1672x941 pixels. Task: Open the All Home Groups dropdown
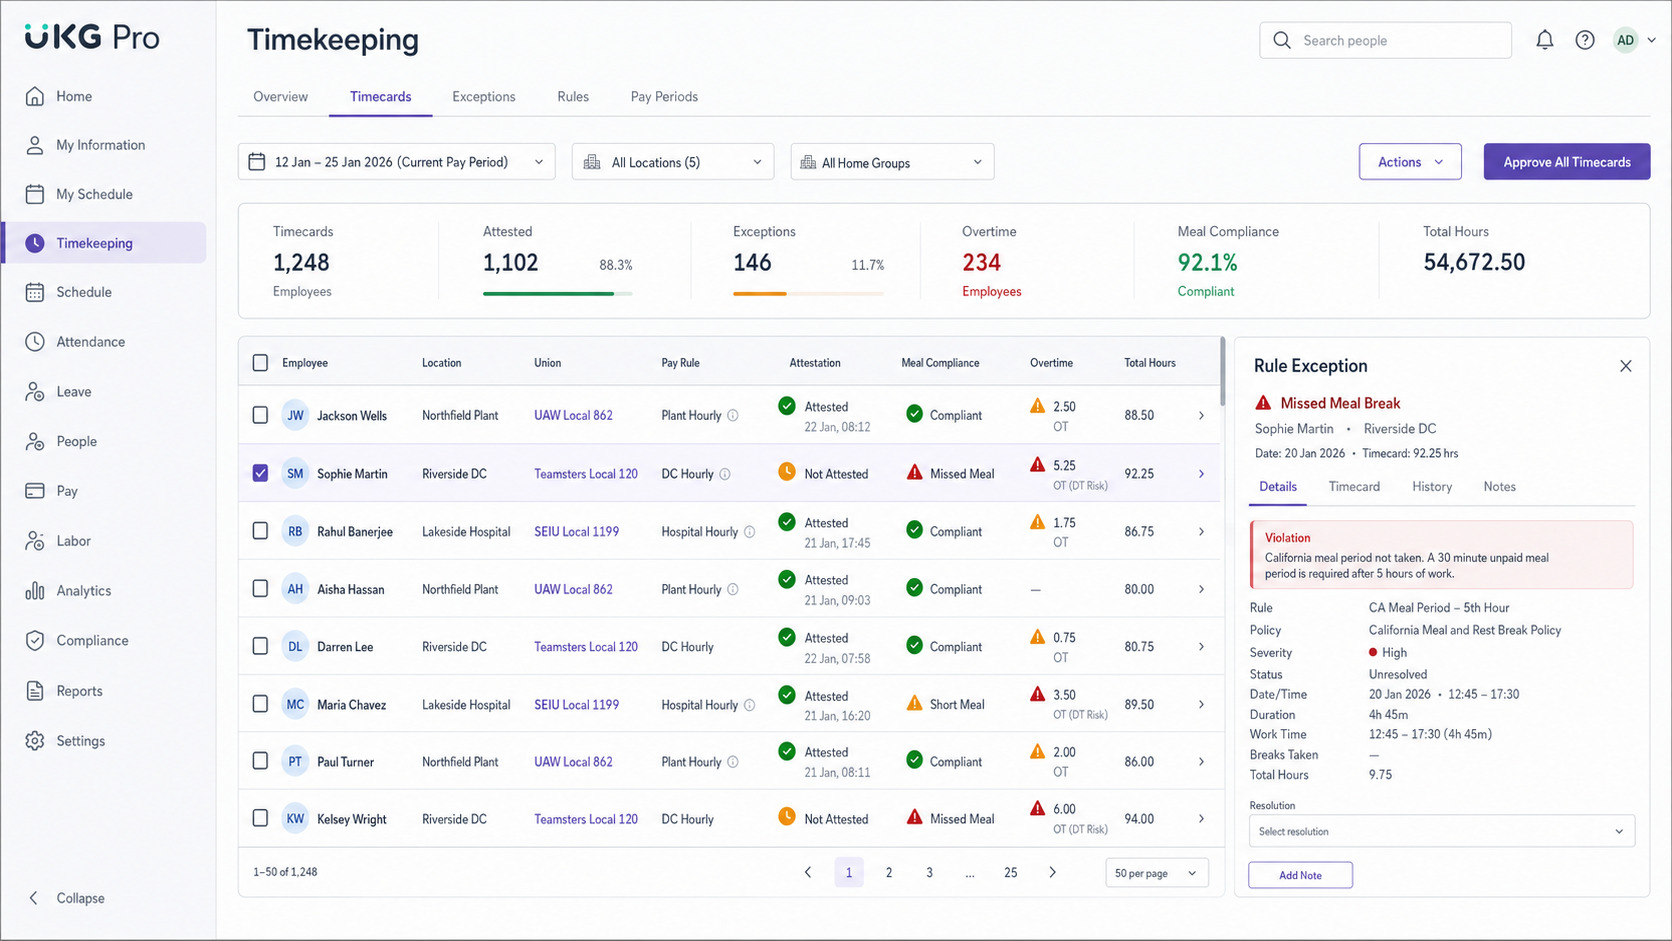tap(892, 162)
